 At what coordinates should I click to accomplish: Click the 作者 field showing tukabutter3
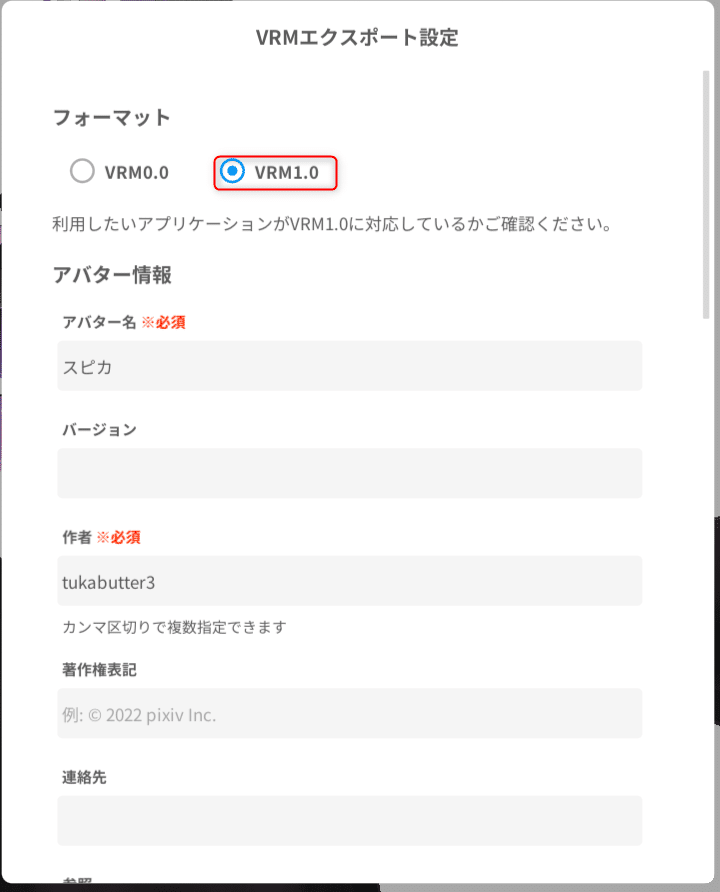[x=349, y=580]
